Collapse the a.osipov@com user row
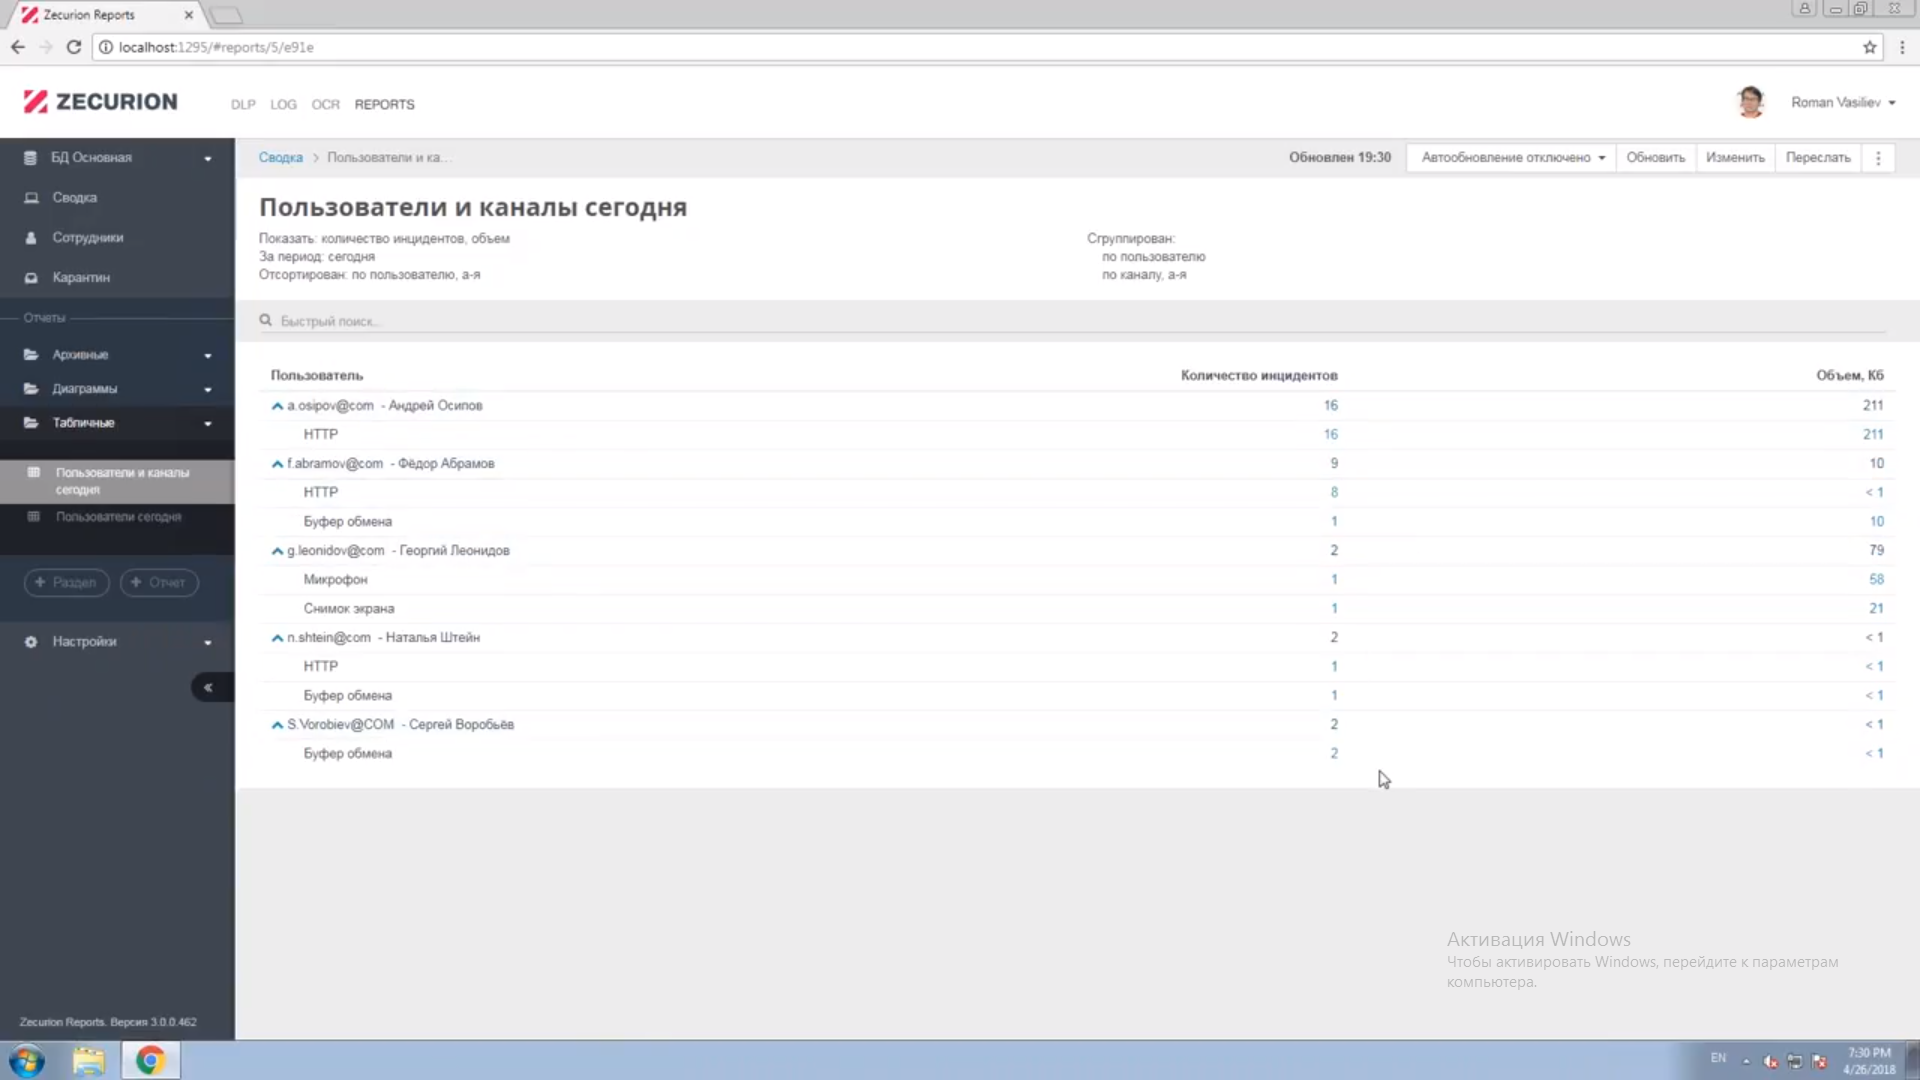Screen dimensions: 1920x1080 277,406
